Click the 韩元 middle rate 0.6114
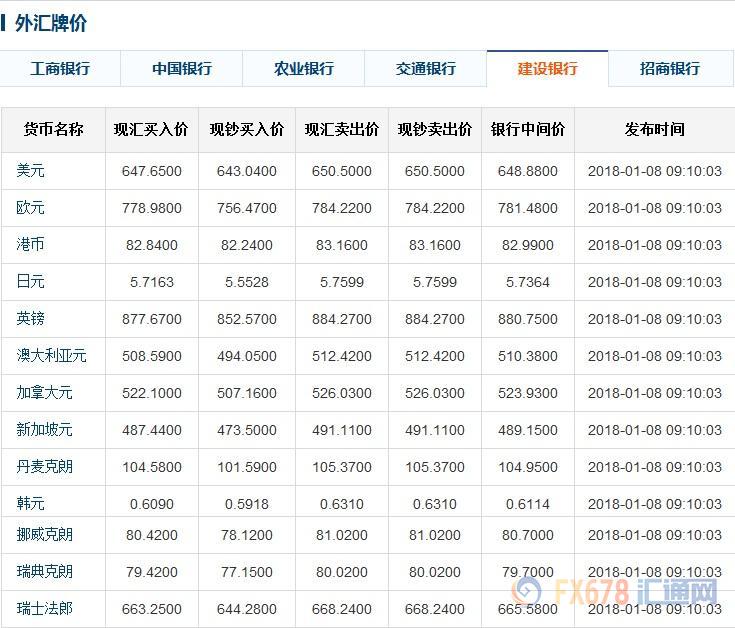 528,504
